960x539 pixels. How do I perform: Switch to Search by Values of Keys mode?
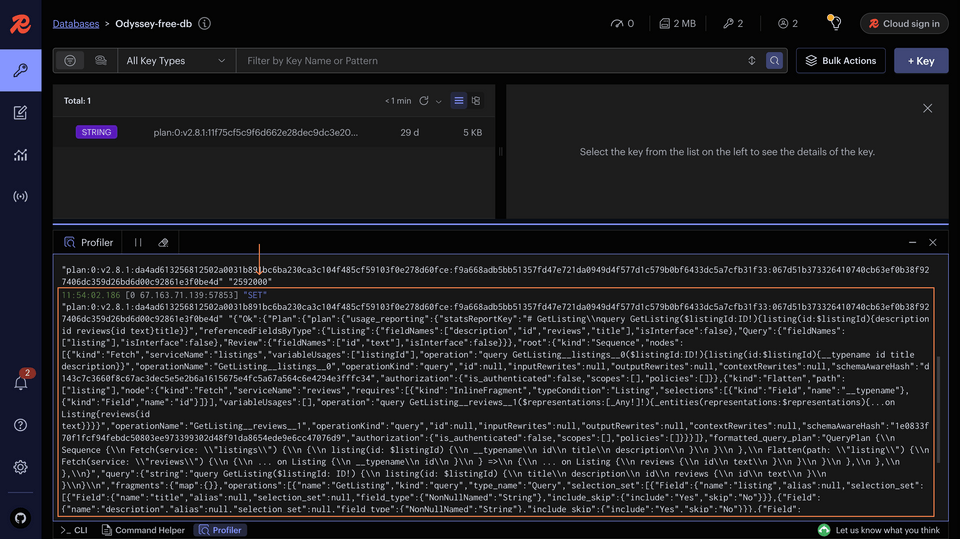[x=100, y=61]
